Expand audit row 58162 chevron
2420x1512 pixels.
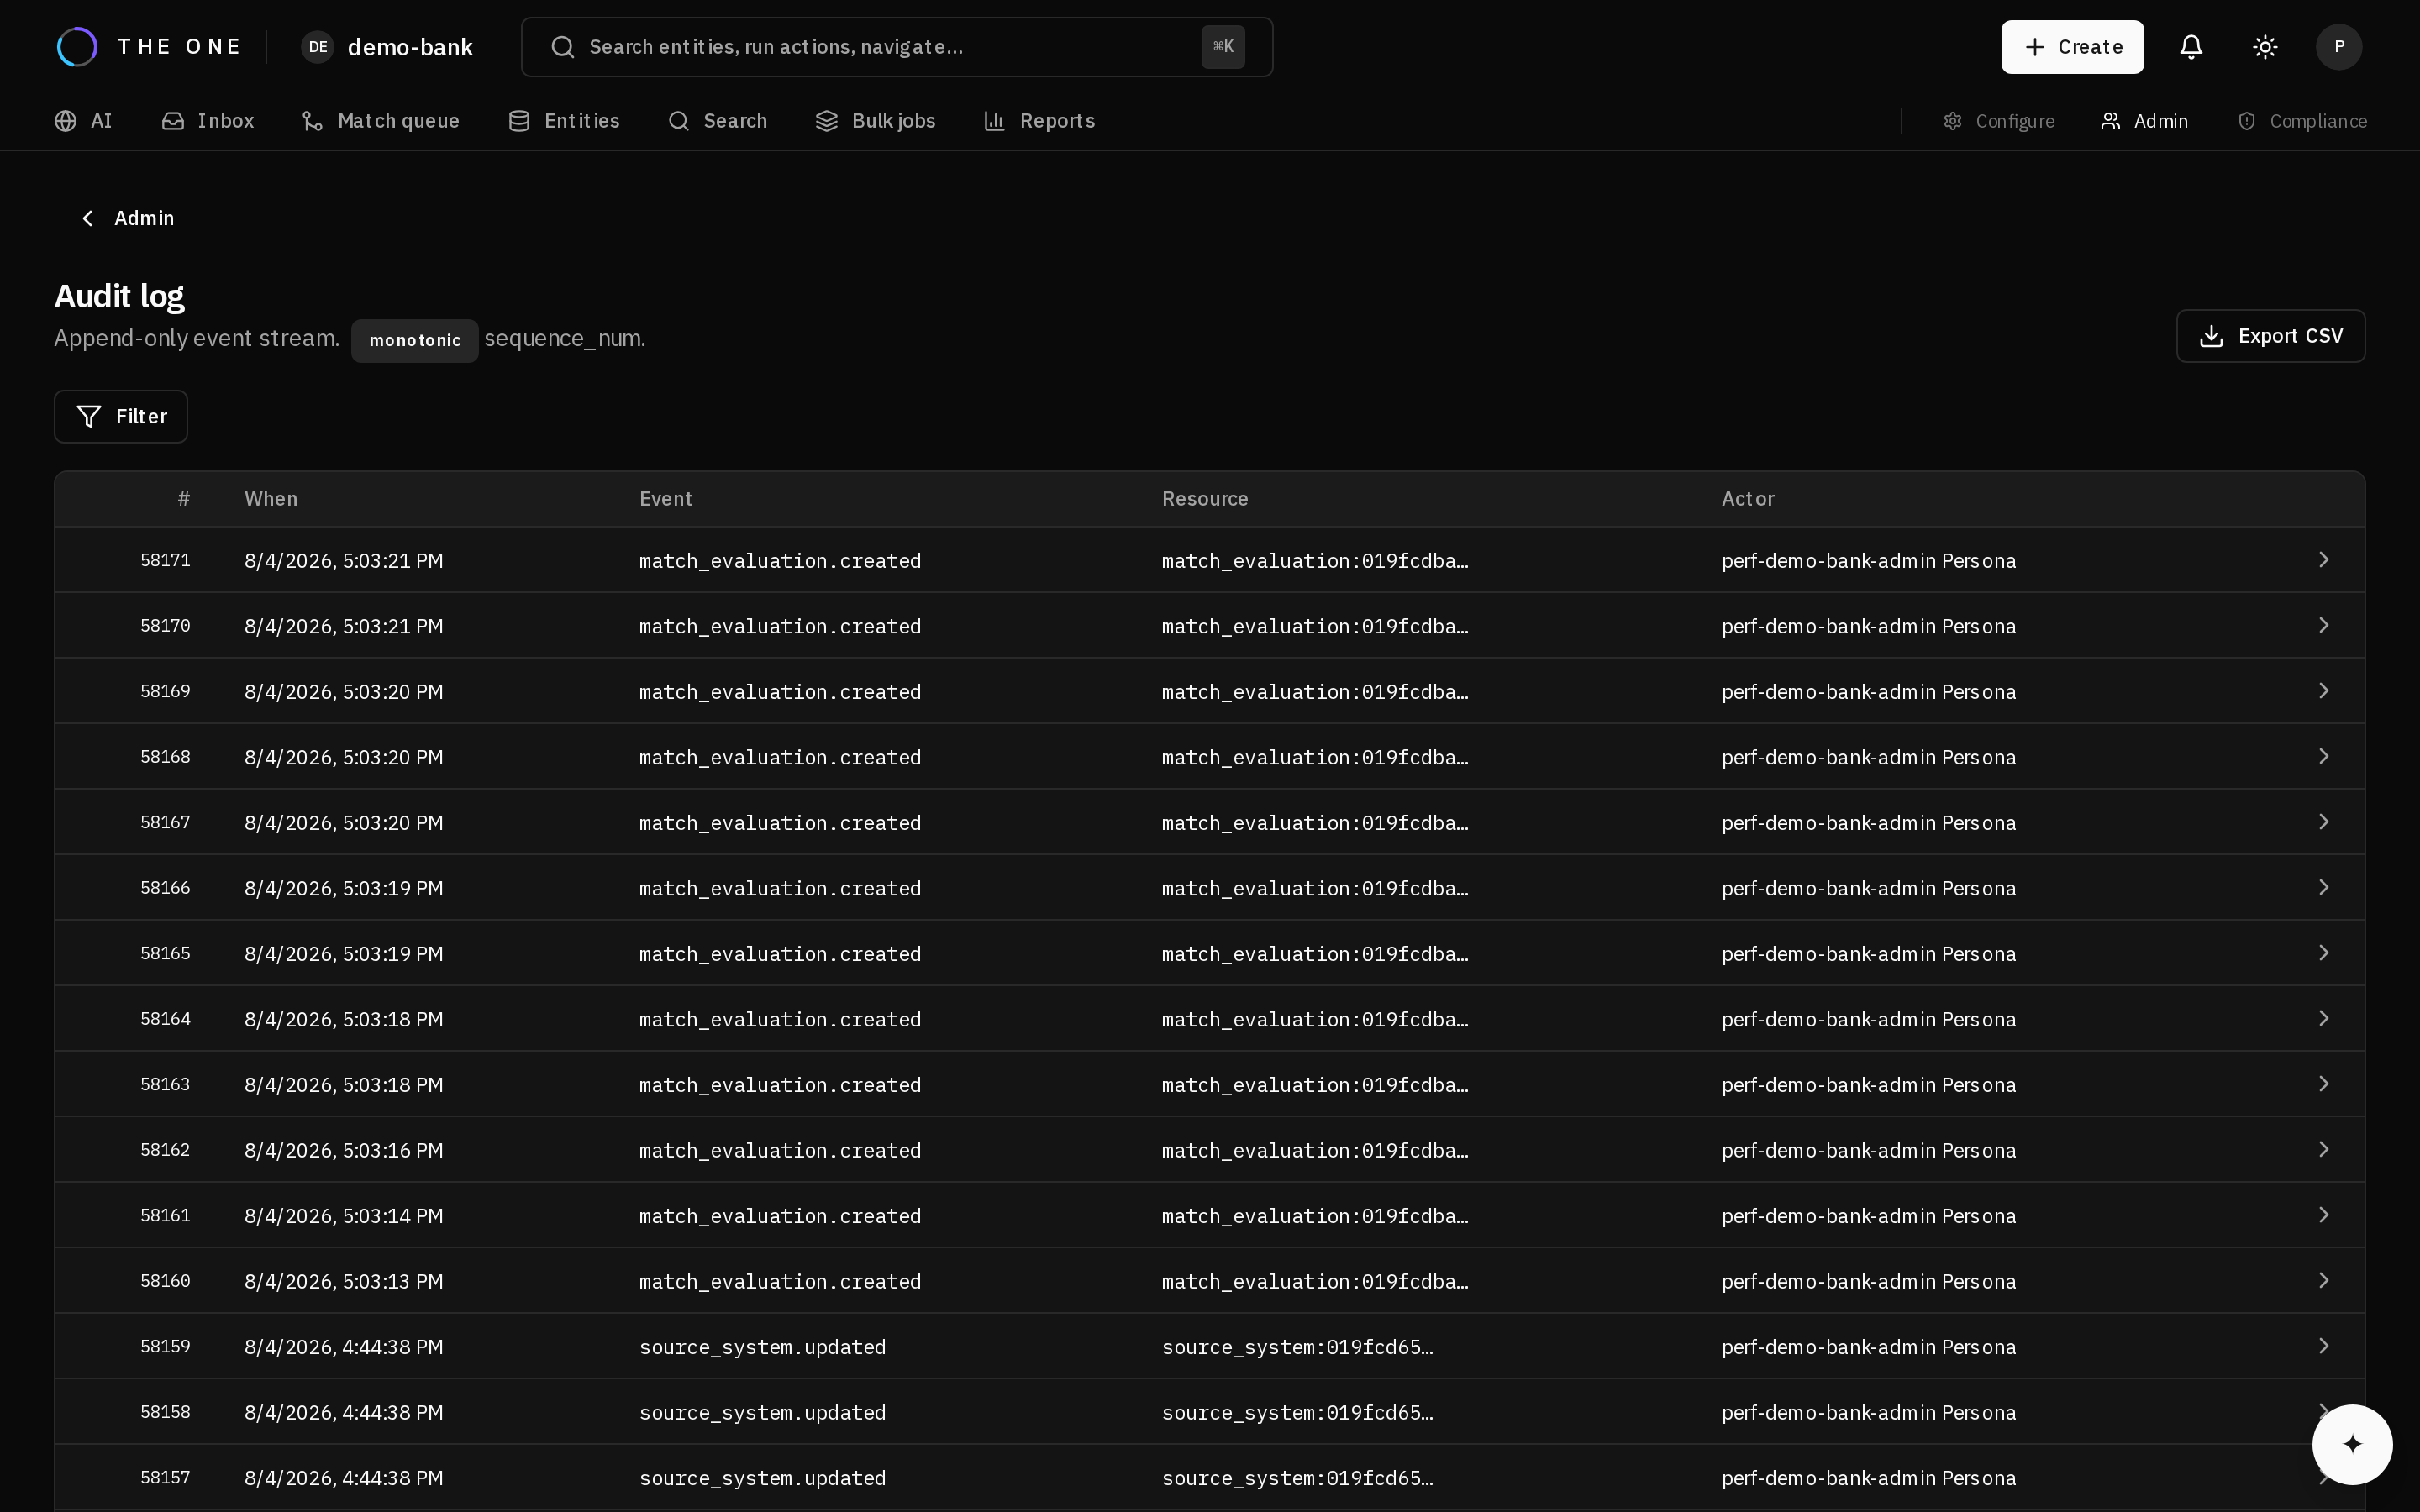[2323, 1149]
